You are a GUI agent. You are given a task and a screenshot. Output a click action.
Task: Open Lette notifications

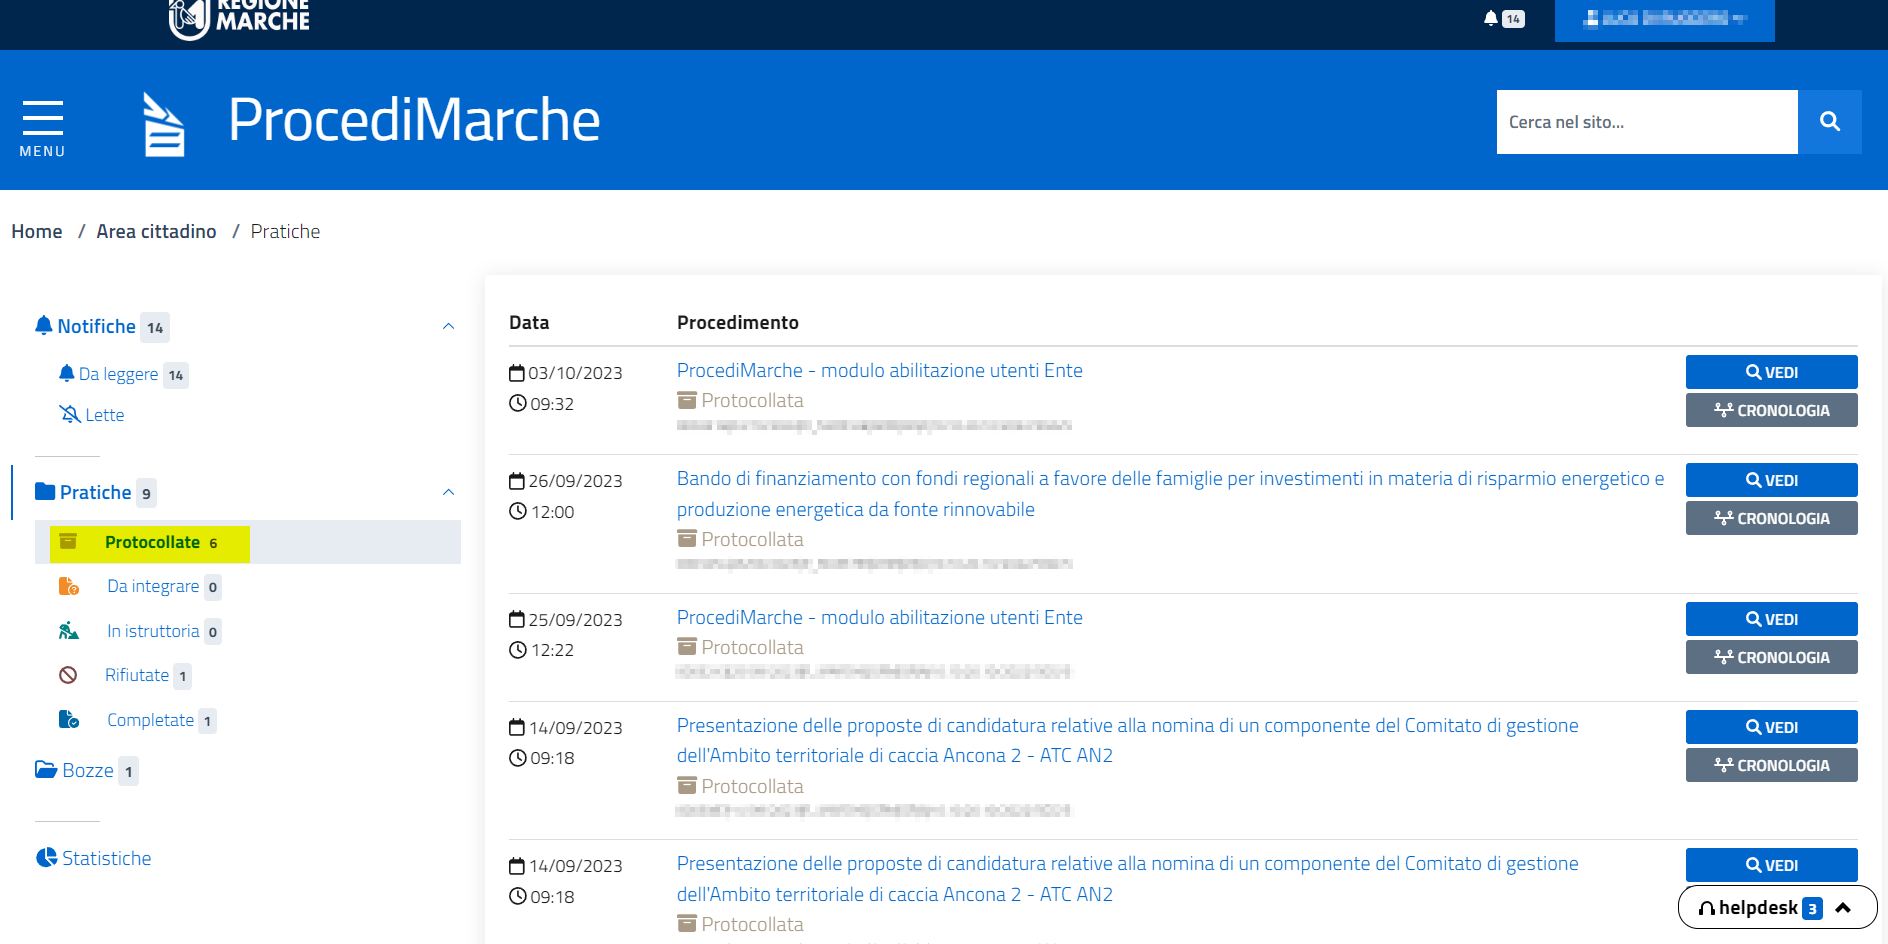click(x=105, y=415)
